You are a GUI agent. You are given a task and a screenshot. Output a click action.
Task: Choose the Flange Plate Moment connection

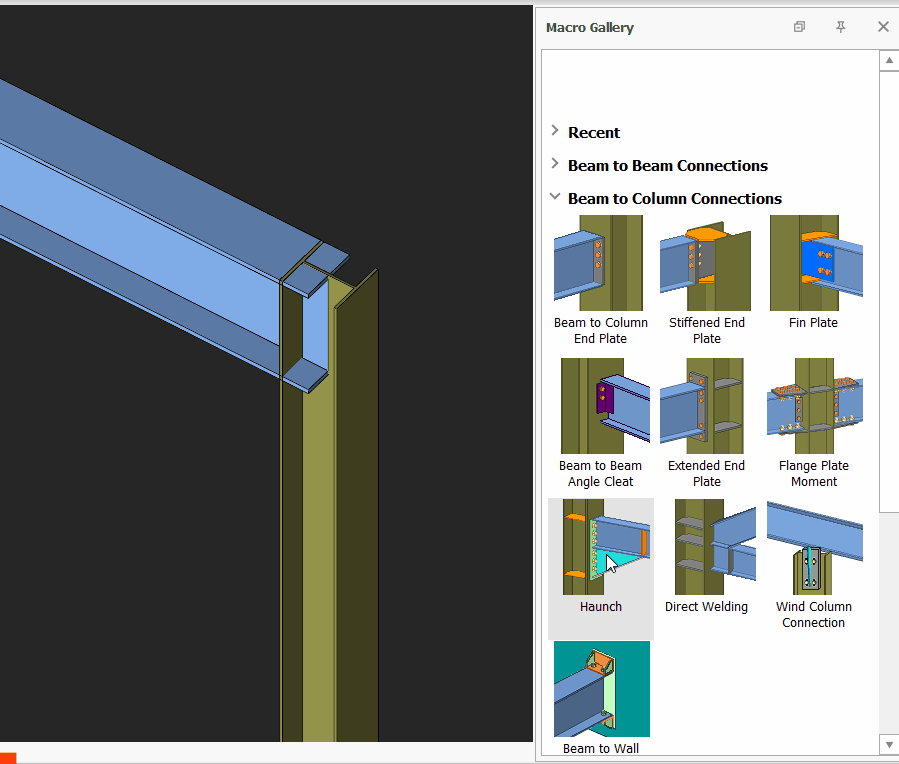coord(814,407)
